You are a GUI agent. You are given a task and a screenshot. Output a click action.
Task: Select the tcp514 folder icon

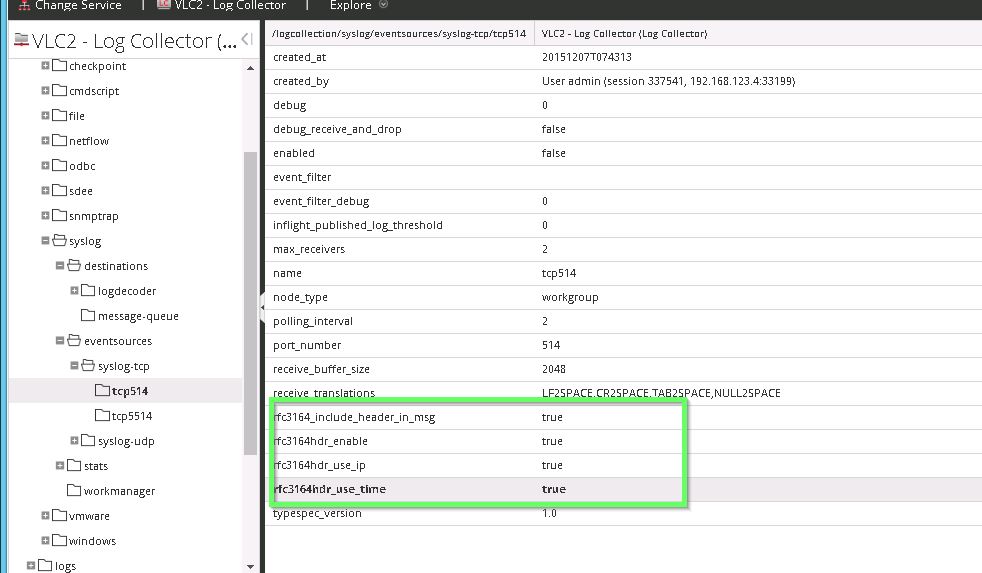click(x=102, y=390)
